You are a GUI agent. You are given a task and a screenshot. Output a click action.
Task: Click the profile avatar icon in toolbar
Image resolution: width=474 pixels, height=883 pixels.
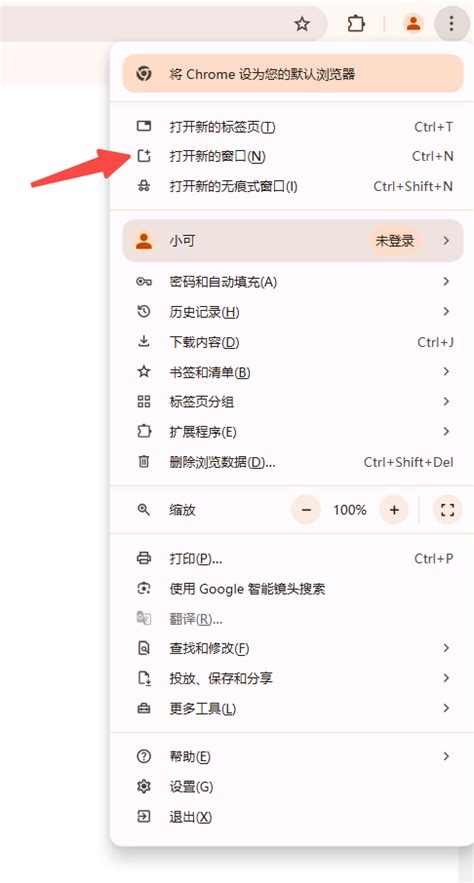[413, 24]
